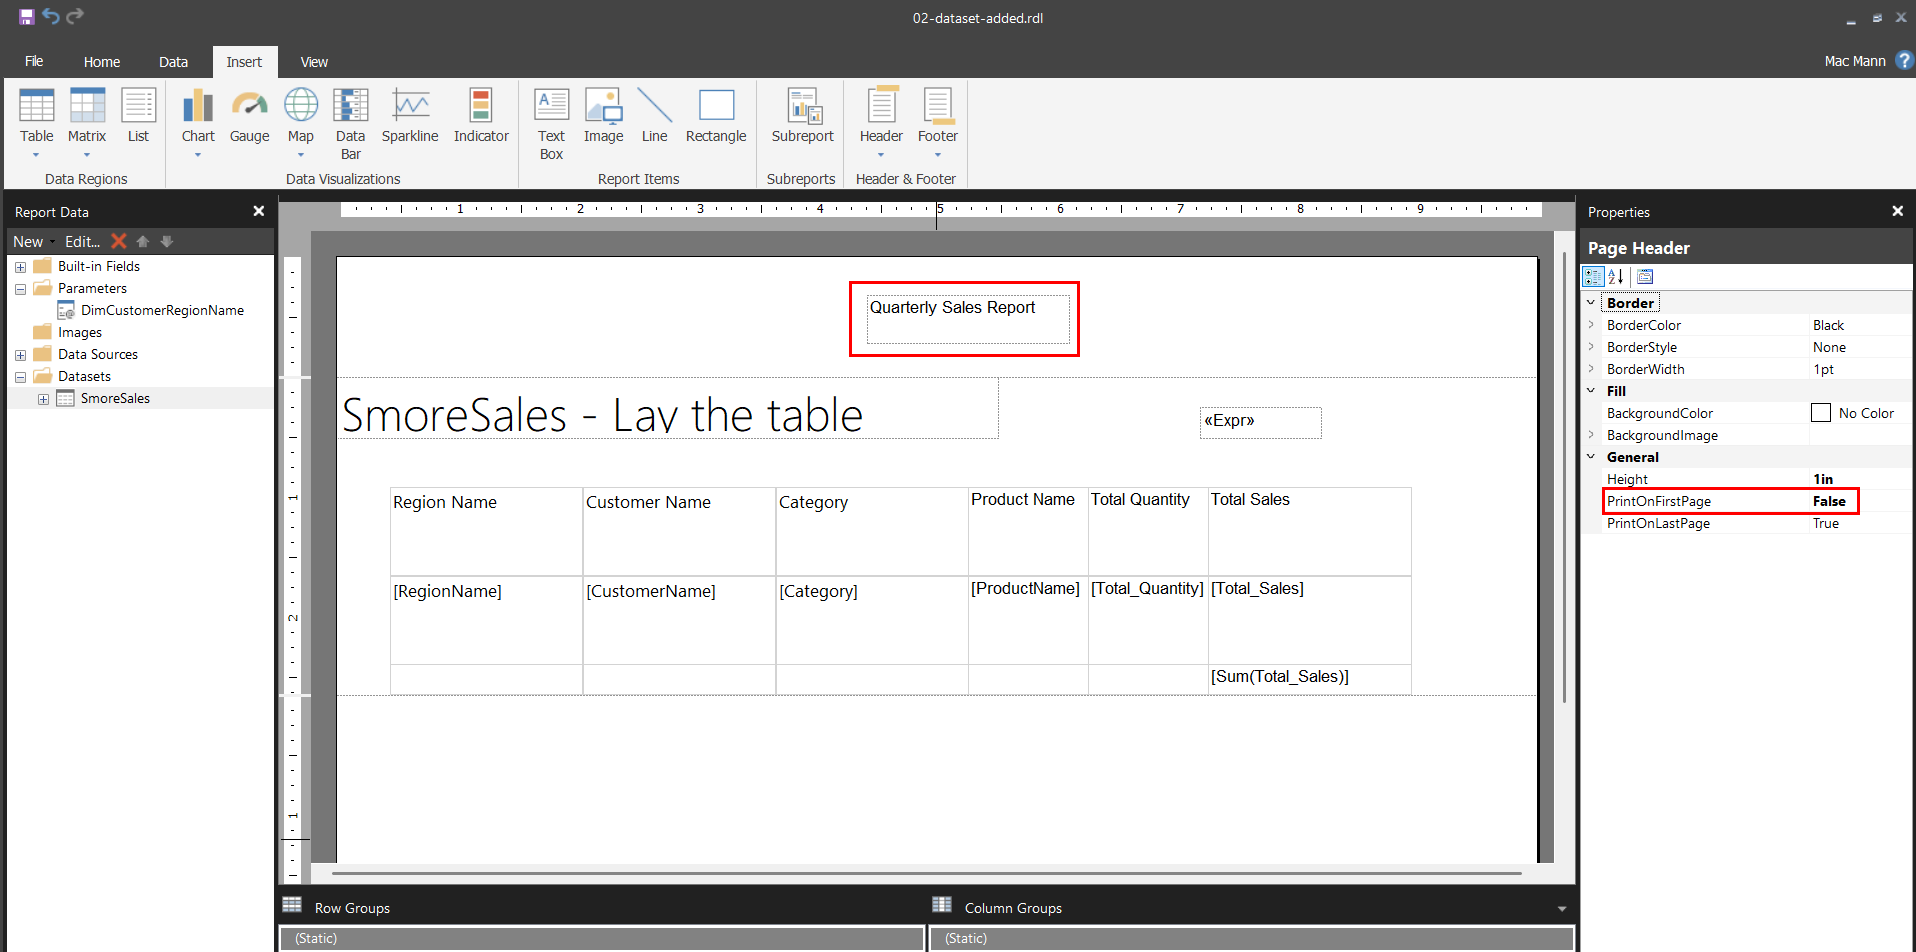
Task: Open the Footer options
Action: tap(937, 122)
